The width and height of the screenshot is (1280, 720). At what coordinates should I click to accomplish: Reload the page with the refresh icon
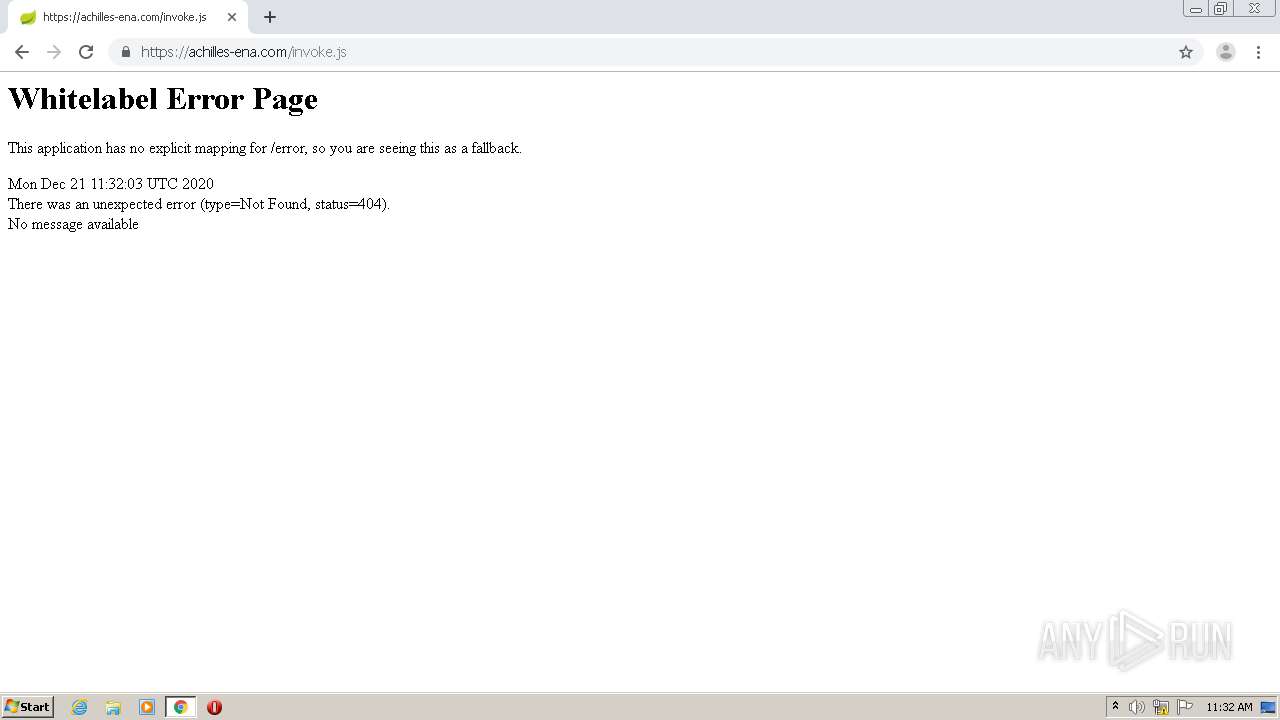(x=86, y=52)
